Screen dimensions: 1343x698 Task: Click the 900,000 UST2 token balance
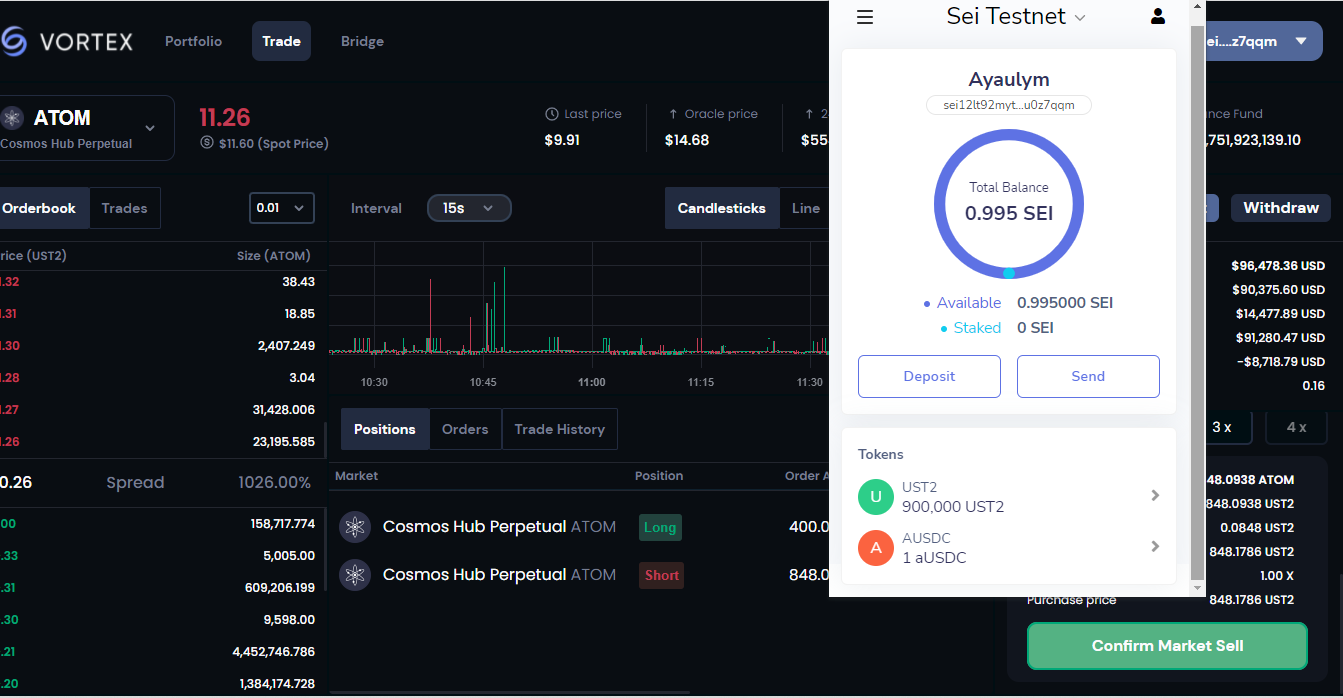953,507
